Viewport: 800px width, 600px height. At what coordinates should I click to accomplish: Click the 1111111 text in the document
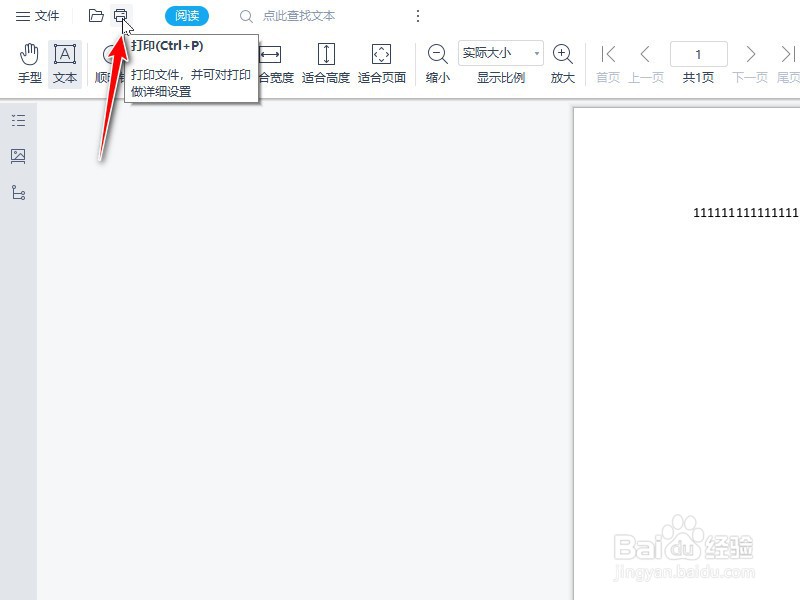(746, 213)
